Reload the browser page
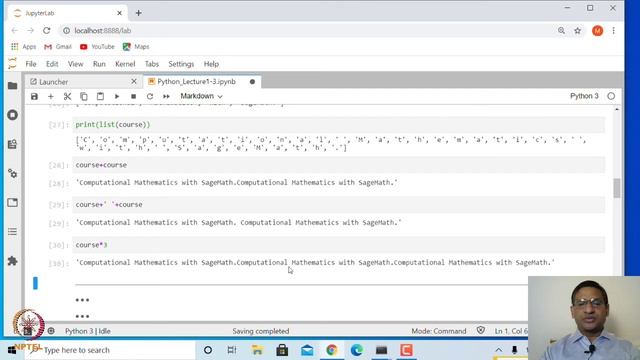This screenshot has width=640, height=360. [47, 31]
